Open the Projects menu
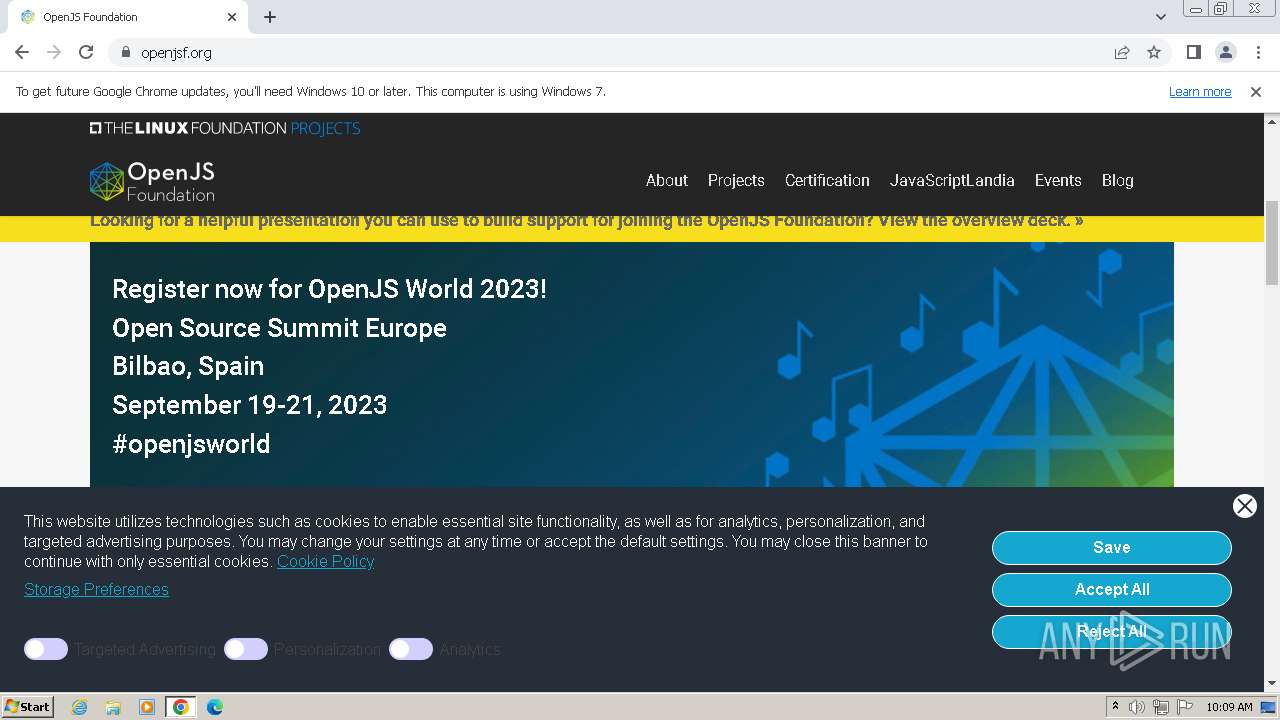 pyautogui.click(x=736, y=180)
